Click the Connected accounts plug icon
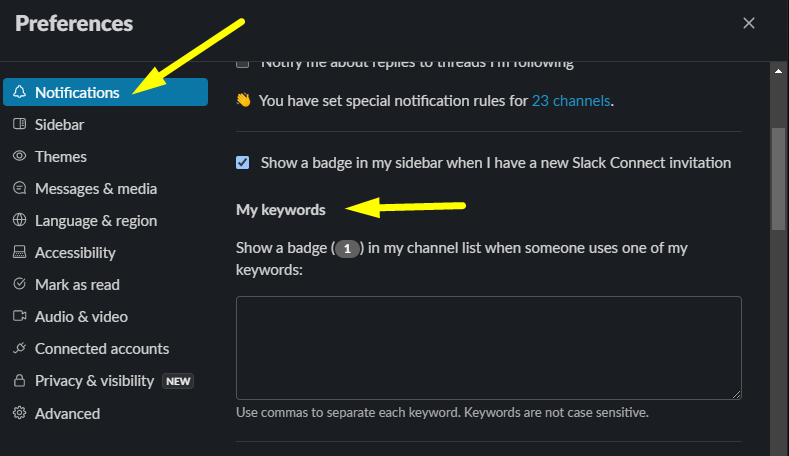The width and height of the screenshot is (789, 456). point(19,349)
